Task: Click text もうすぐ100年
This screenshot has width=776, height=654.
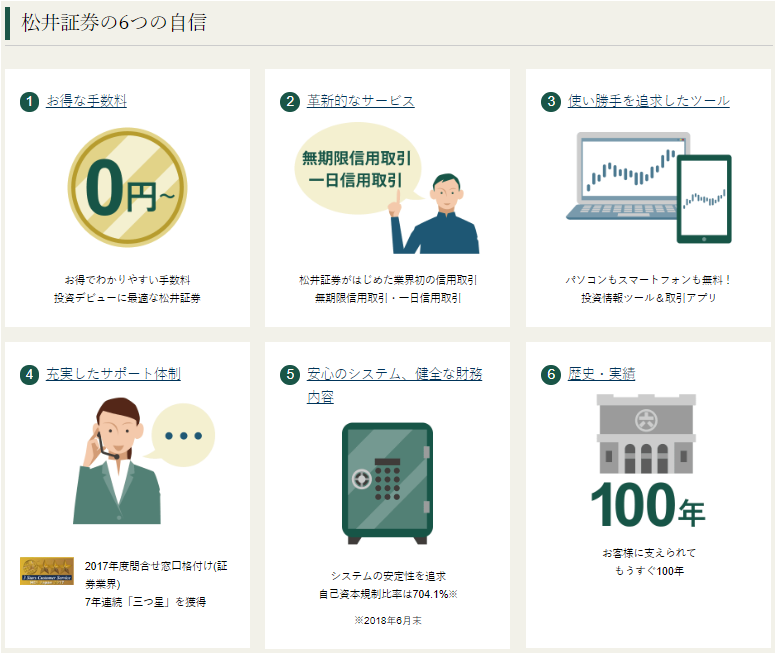Action: pos(649,571)
